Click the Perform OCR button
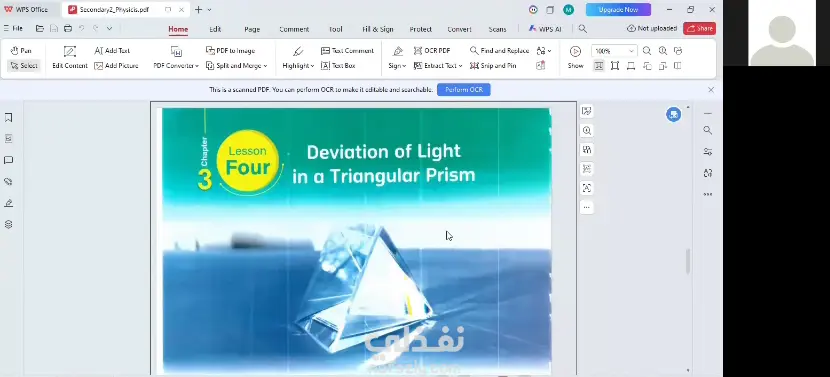This screenshot has width=830, height=377. 464,89
